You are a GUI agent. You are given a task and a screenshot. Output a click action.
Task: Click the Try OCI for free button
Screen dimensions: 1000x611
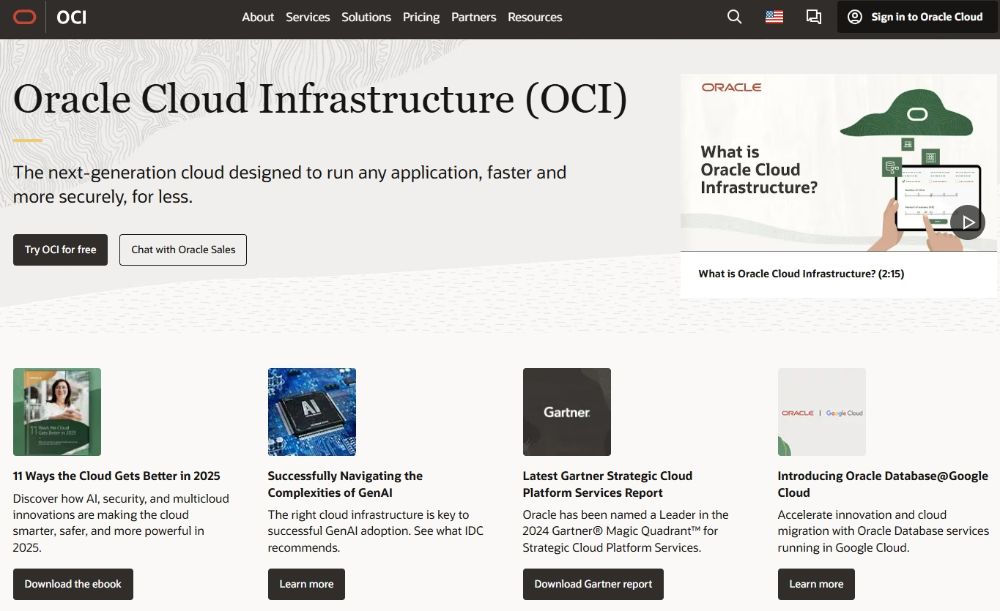tap(61, 250)
